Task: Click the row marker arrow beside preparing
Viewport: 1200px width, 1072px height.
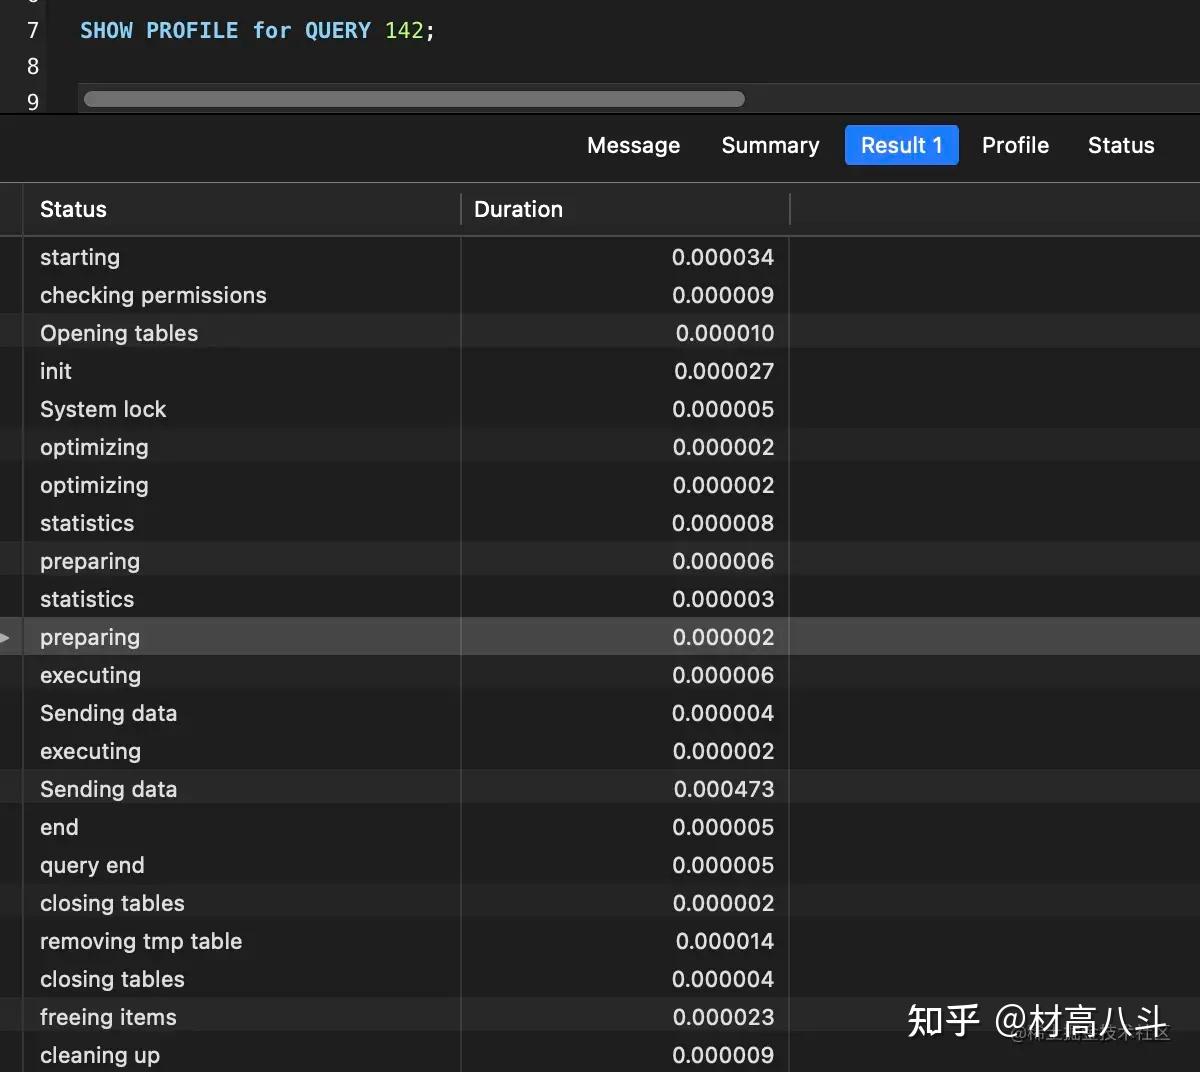Action: [x=6, y=637]
